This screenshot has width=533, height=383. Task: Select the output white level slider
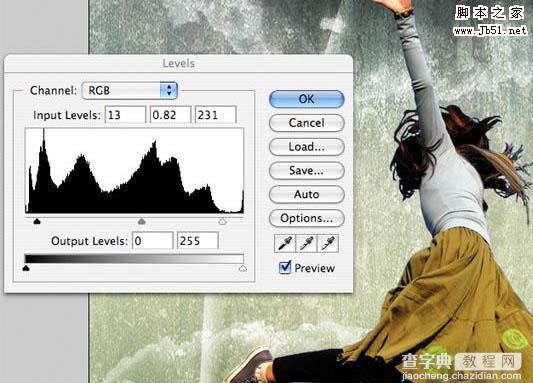tap(243, 268)
